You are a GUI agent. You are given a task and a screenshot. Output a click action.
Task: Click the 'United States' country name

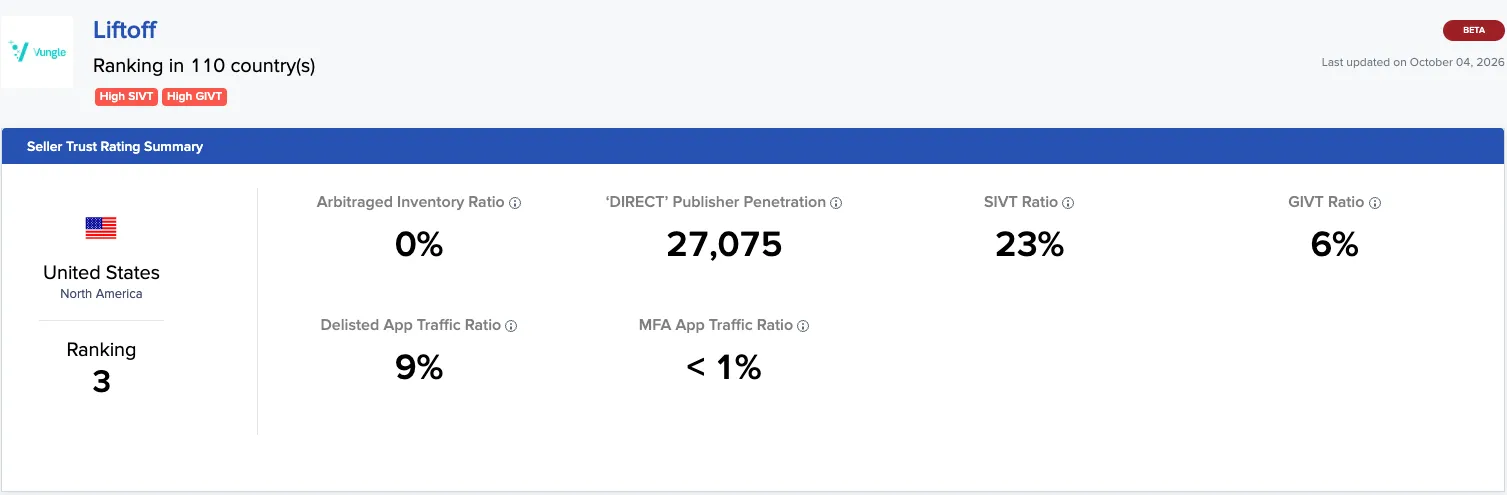(x=101, y=272)
